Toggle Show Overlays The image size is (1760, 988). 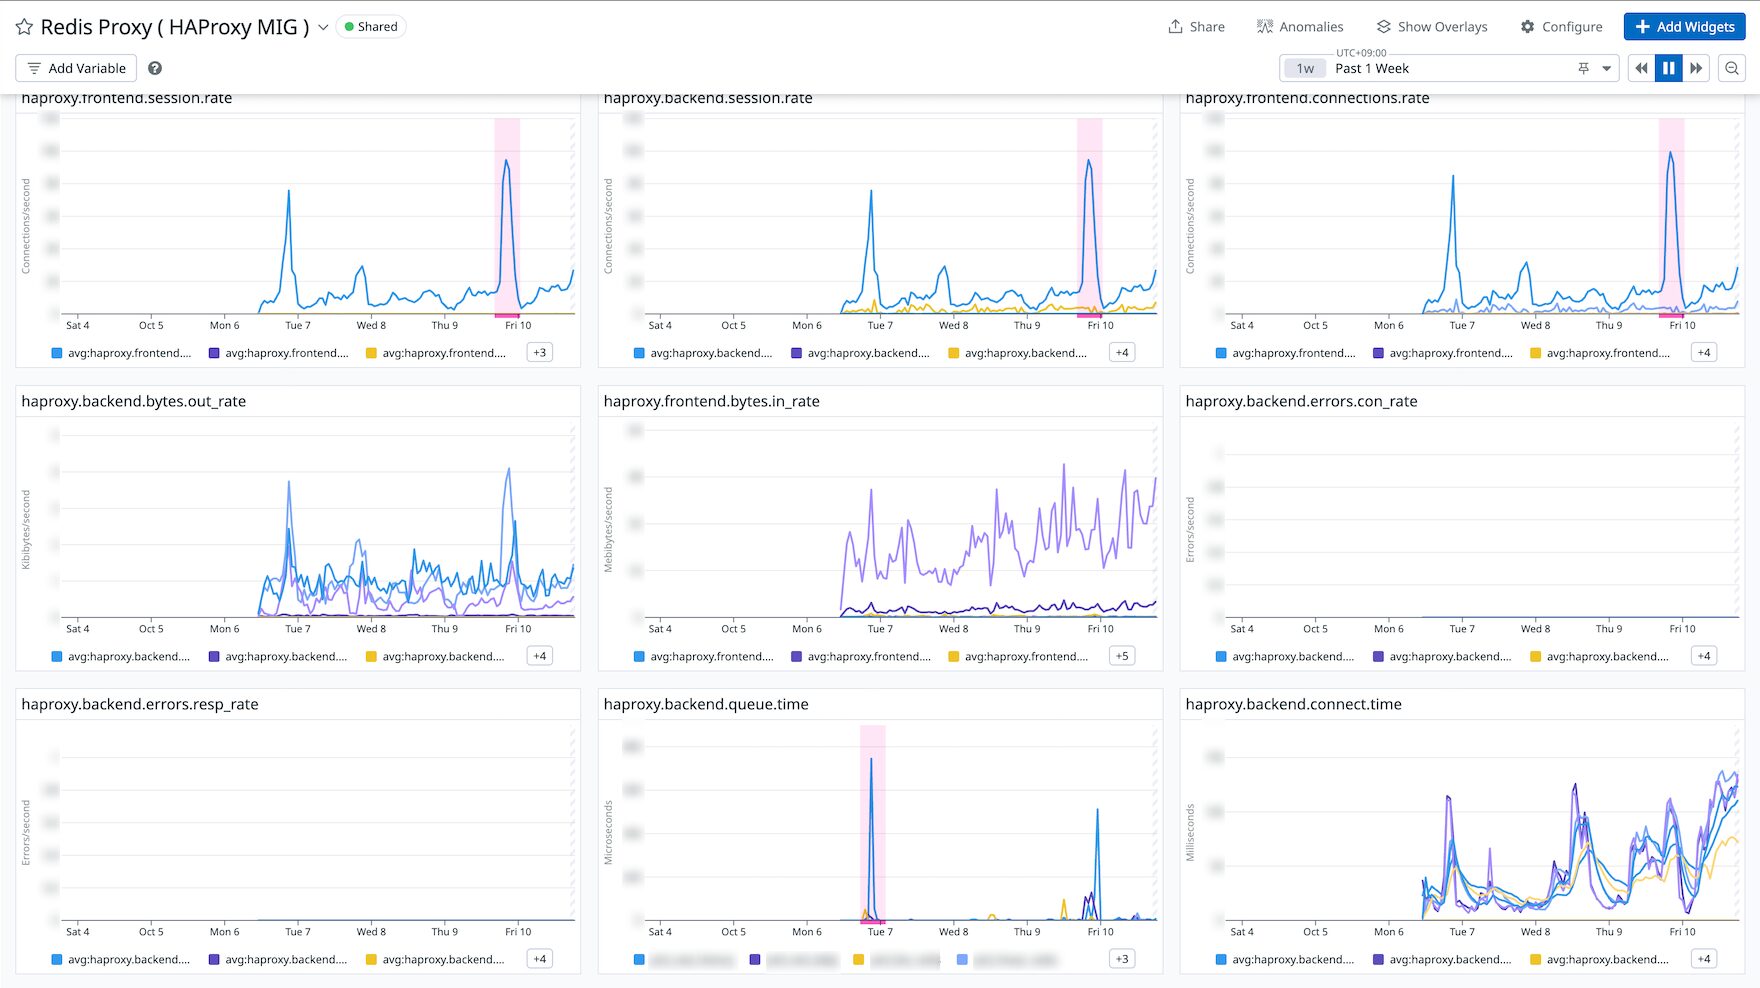click(x=1431, y=27)
